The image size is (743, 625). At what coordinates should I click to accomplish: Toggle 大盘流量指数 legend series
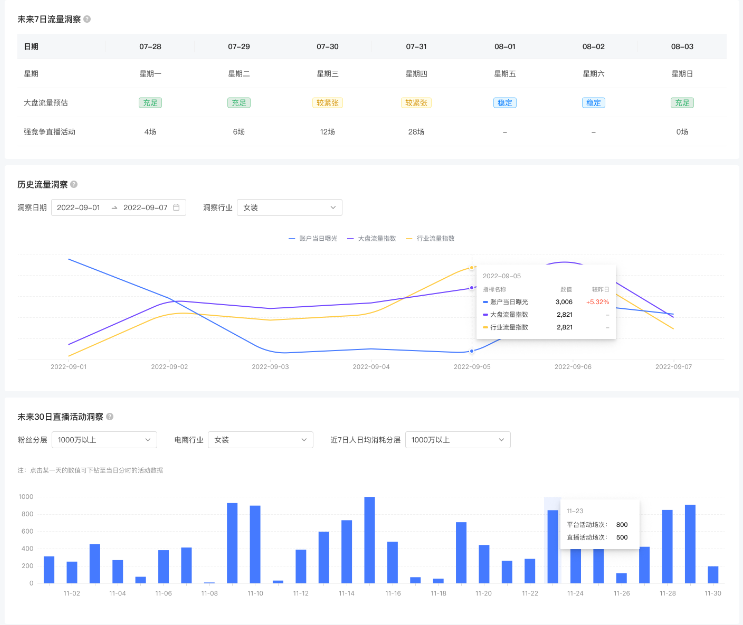point(371,238)
